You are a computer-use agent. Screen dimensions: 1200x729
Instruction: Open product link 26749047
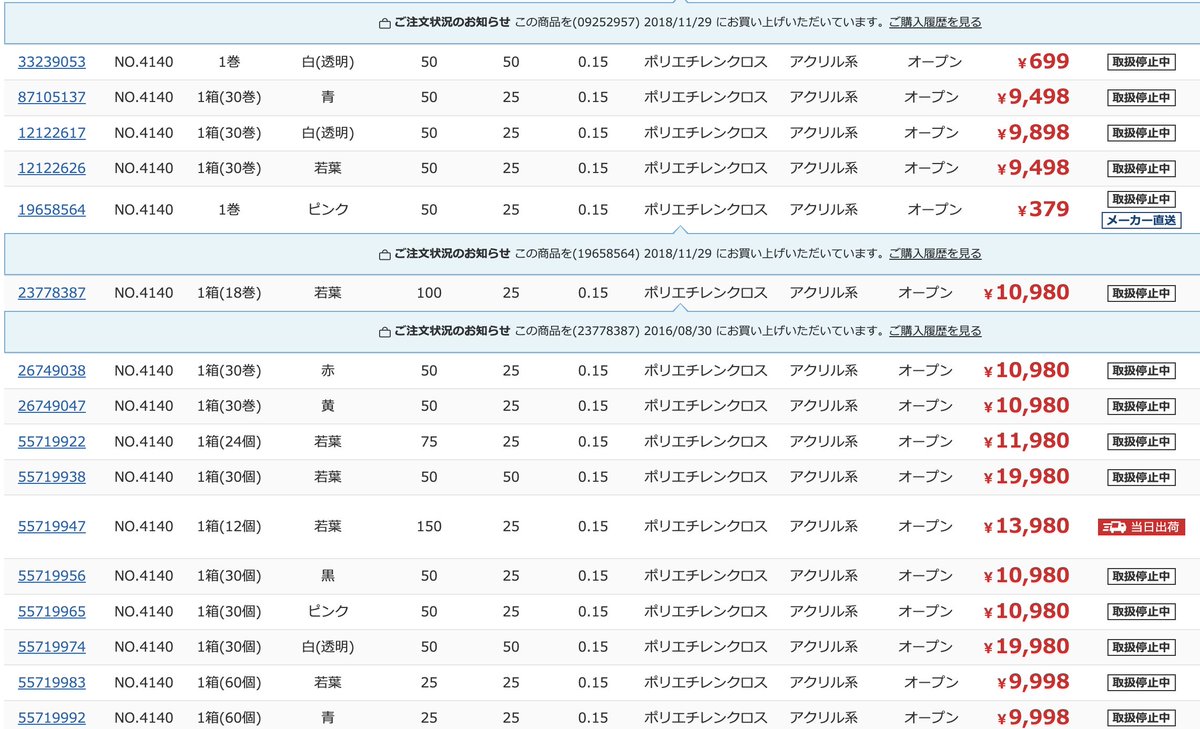click(52, 406)
